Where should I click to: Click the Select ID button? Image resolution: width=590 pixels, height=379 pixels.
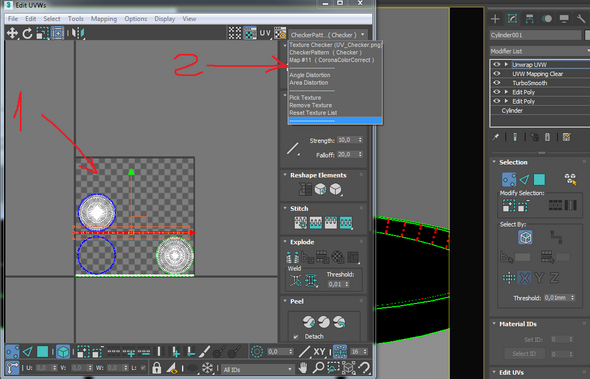[x=524, y=354]
